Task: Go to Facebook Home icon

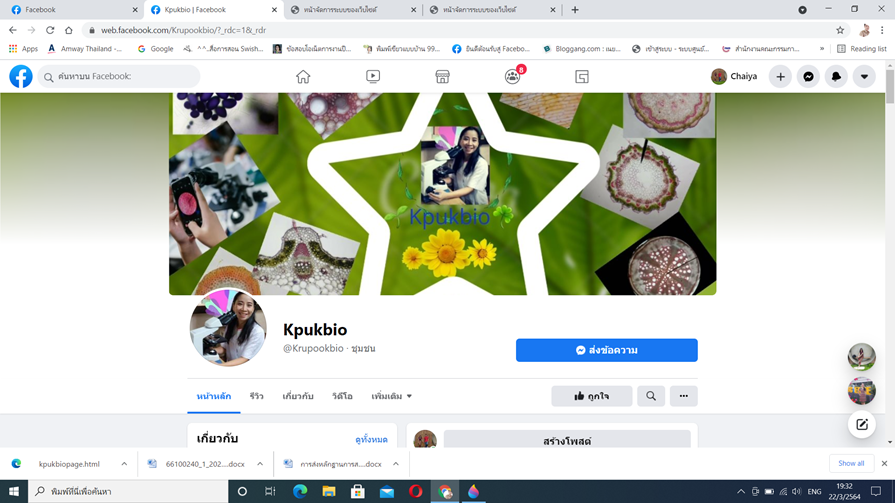Action: (x=303, y=77)
